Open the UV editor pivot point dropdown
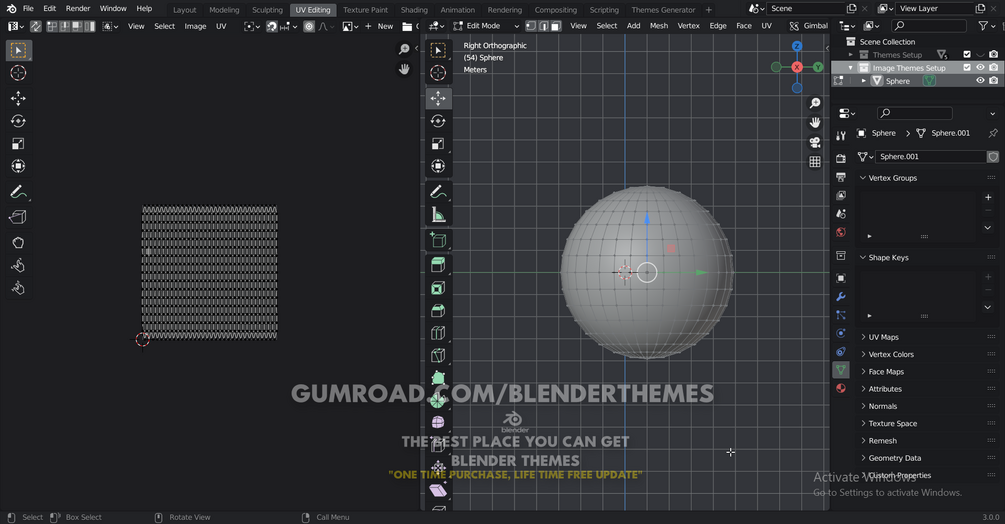Viewport: 1005px width, 524px height. 252,26
